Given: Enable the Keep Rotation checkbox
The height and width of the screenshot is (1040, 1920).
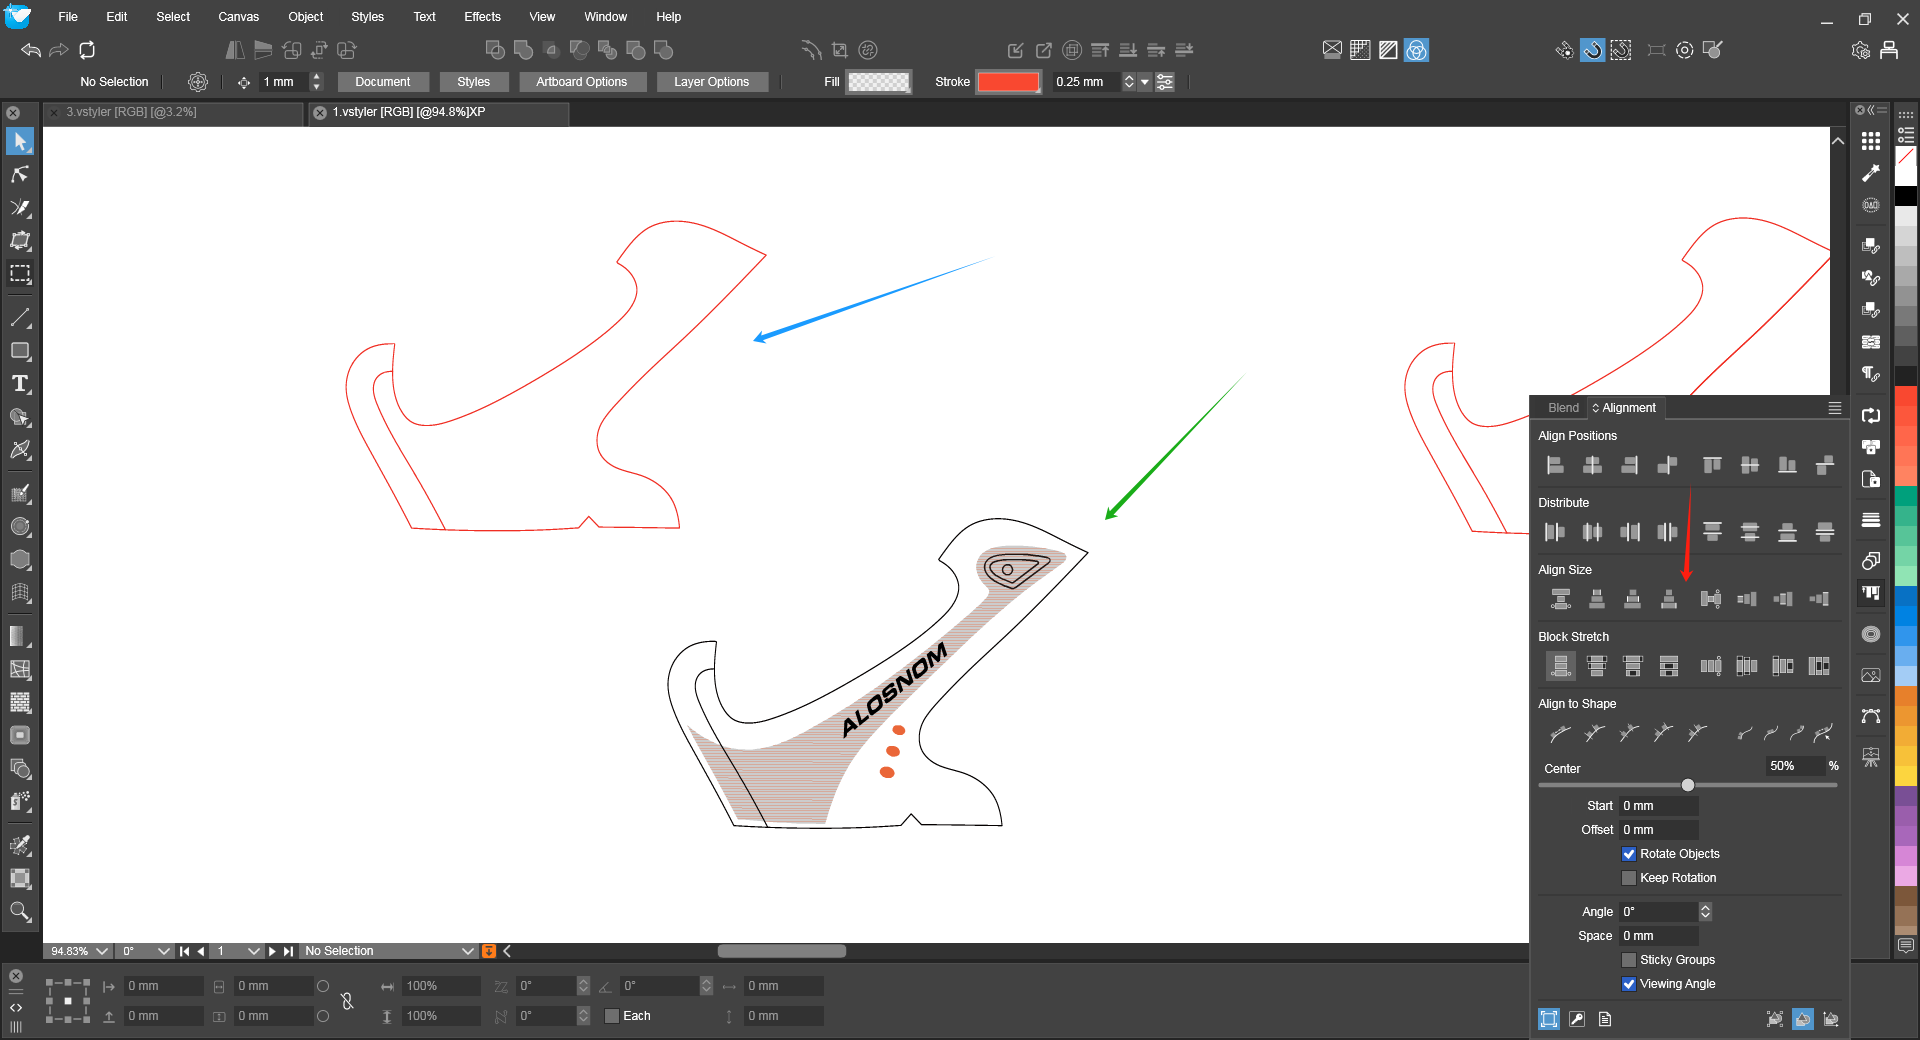Looking at the screenshot, I should tap(1629, 878).
